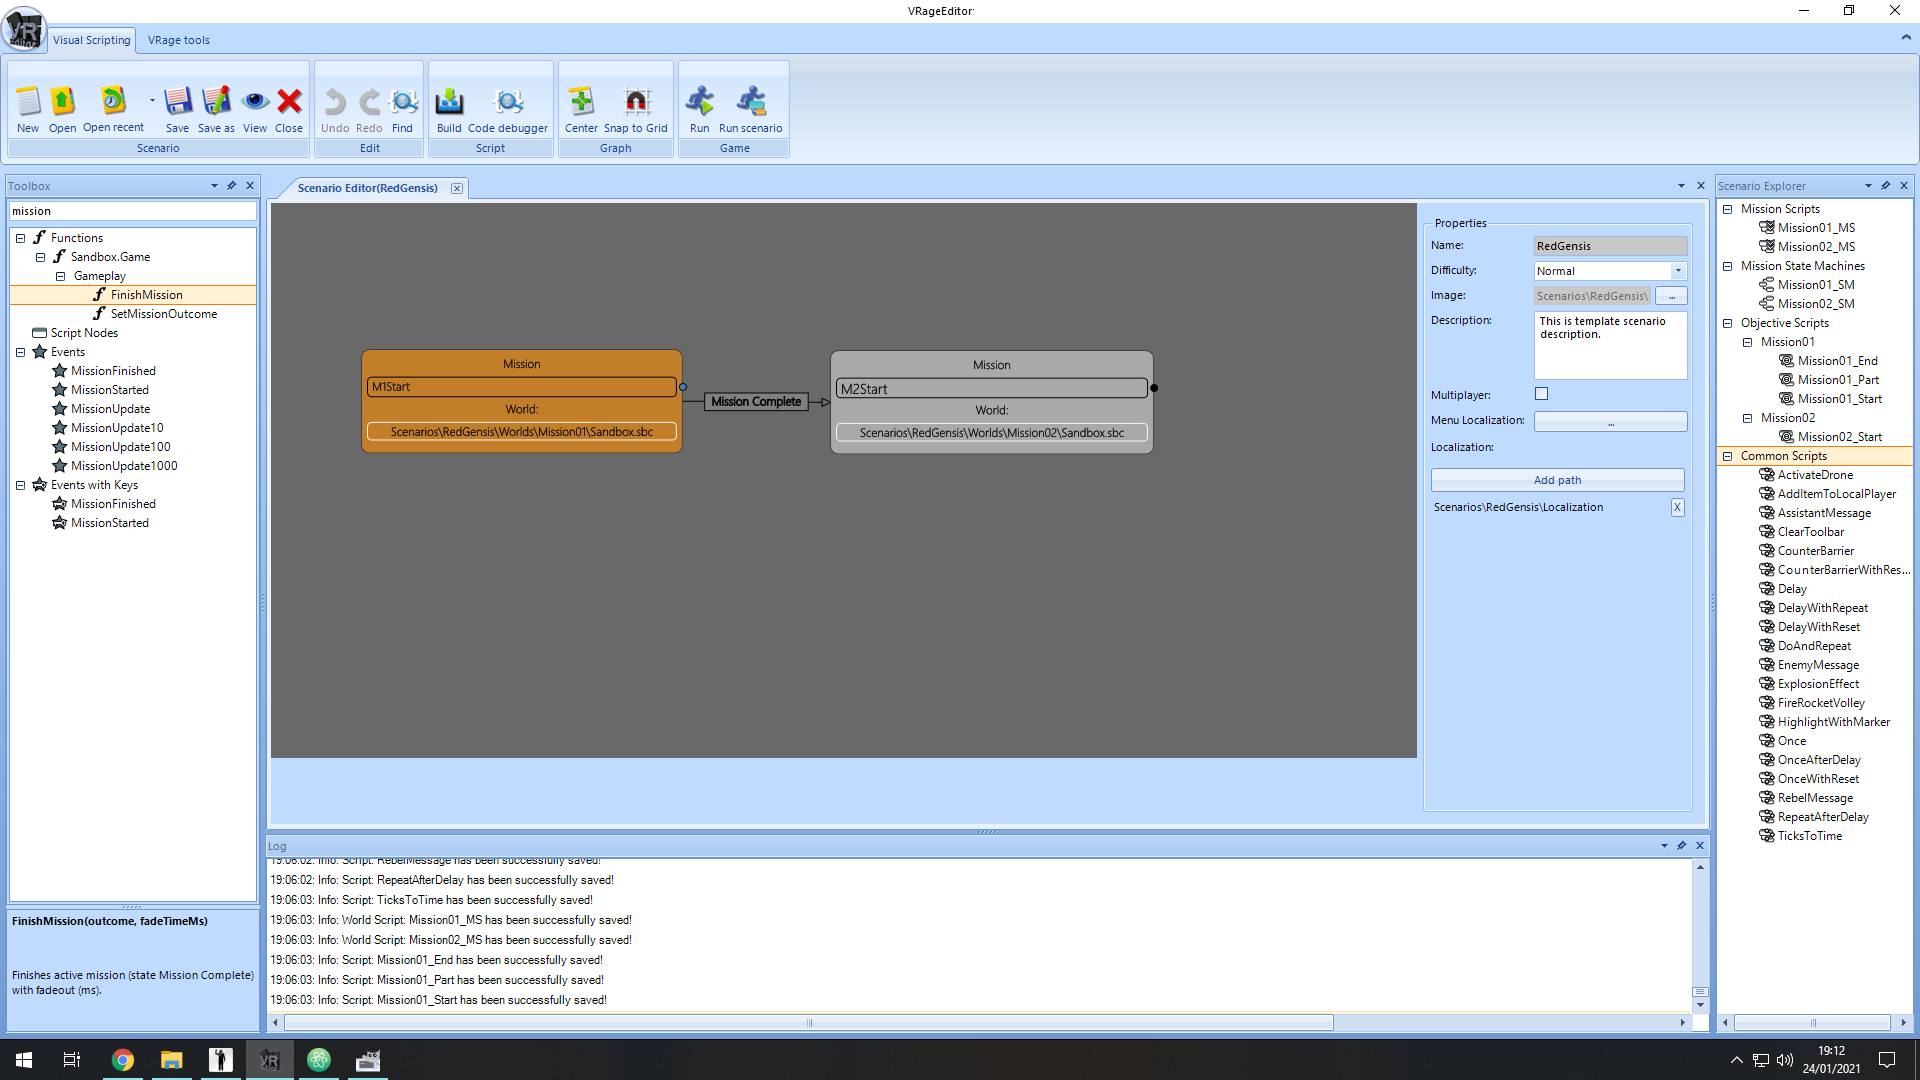Collapse the Events group in Toolbox
Image resolution: width=1920 pixels, height=1080 pixels.
tap(20, 352)
